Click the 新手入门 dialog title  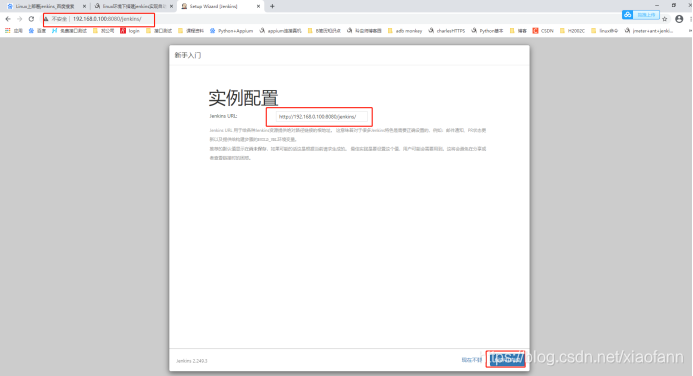pyautogui.click(x=188, y=55)
